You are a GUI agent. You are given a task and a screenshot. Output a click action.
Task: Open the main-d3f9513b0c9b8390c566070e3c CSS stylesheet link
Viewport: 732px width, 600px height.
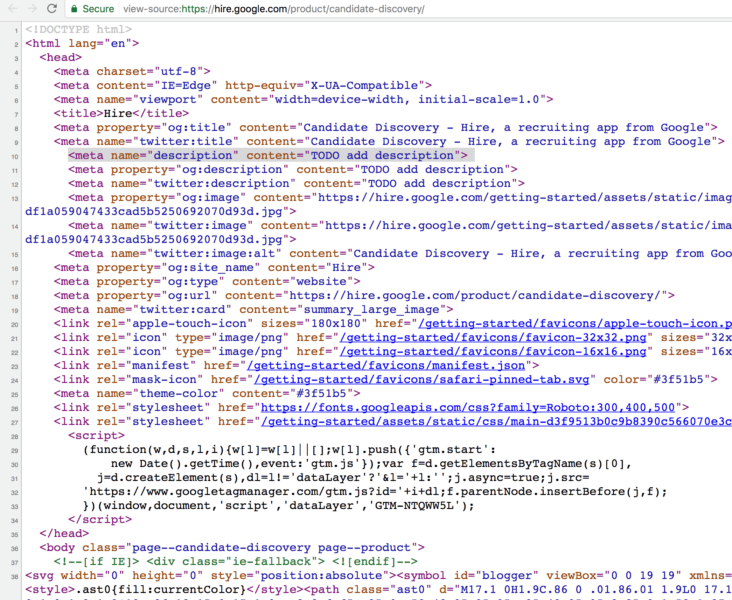[x=496, y=422]
